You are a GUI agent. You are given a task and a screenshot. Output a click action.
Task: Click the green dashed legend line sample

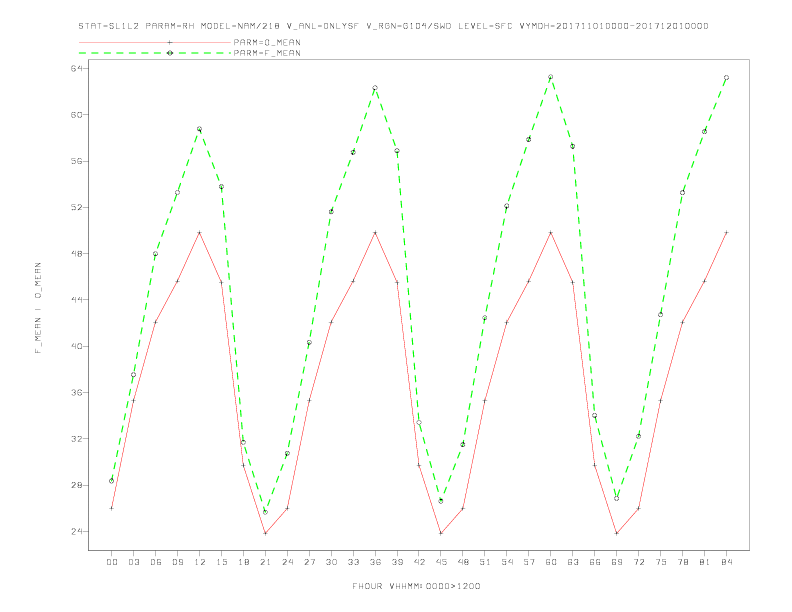coord(155,53)
